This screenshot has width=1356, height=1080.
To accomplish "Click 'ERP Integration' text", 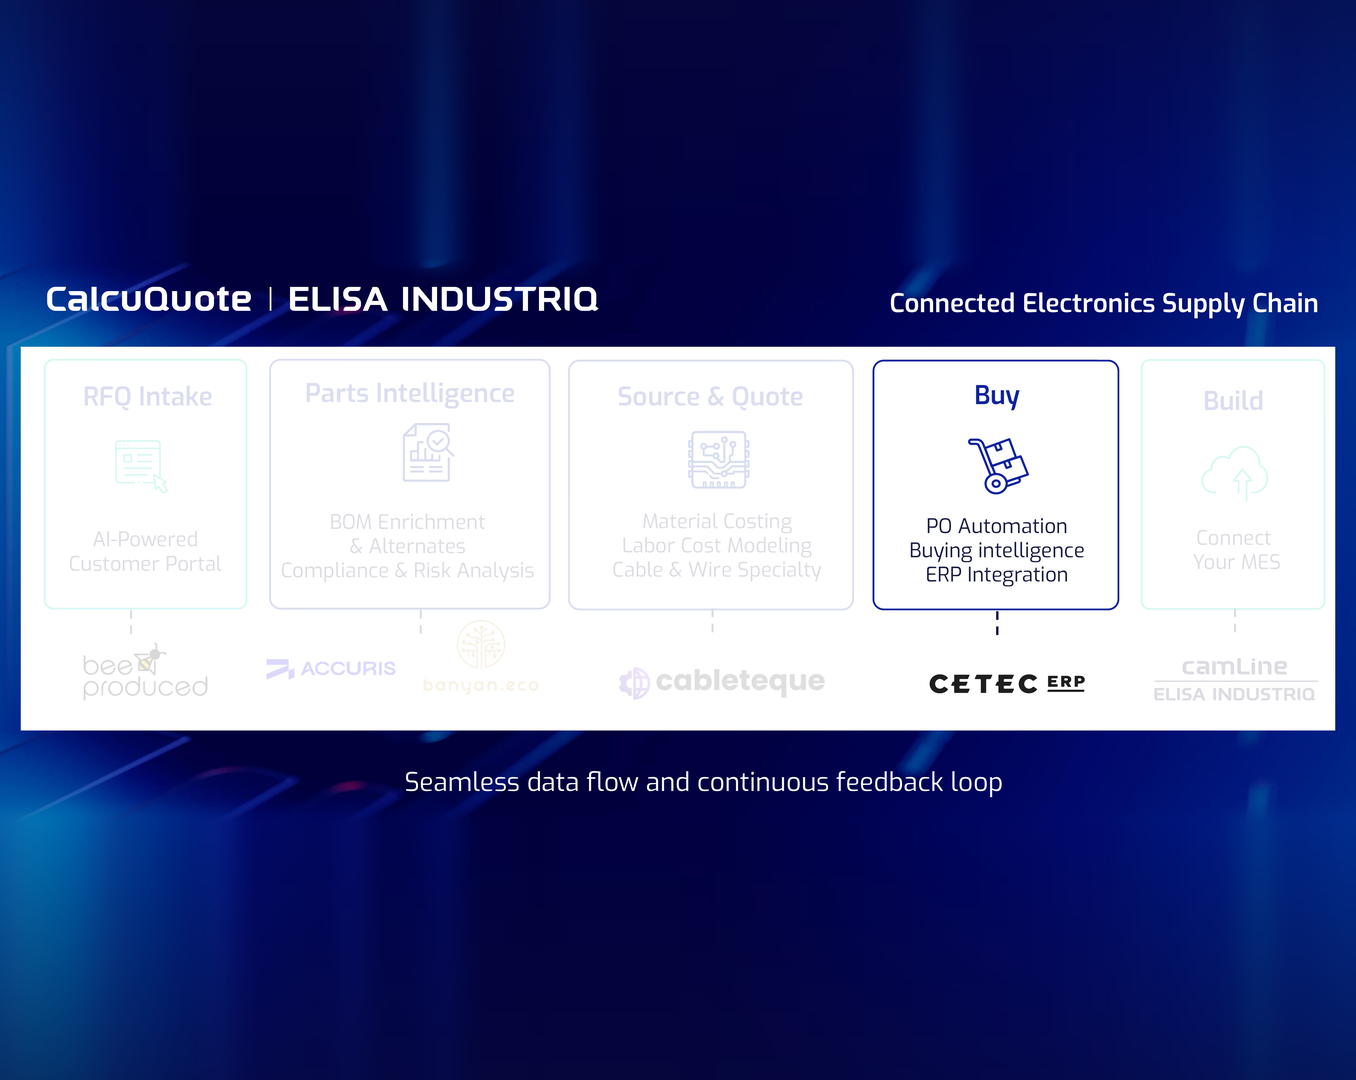I will coord(997,575).
